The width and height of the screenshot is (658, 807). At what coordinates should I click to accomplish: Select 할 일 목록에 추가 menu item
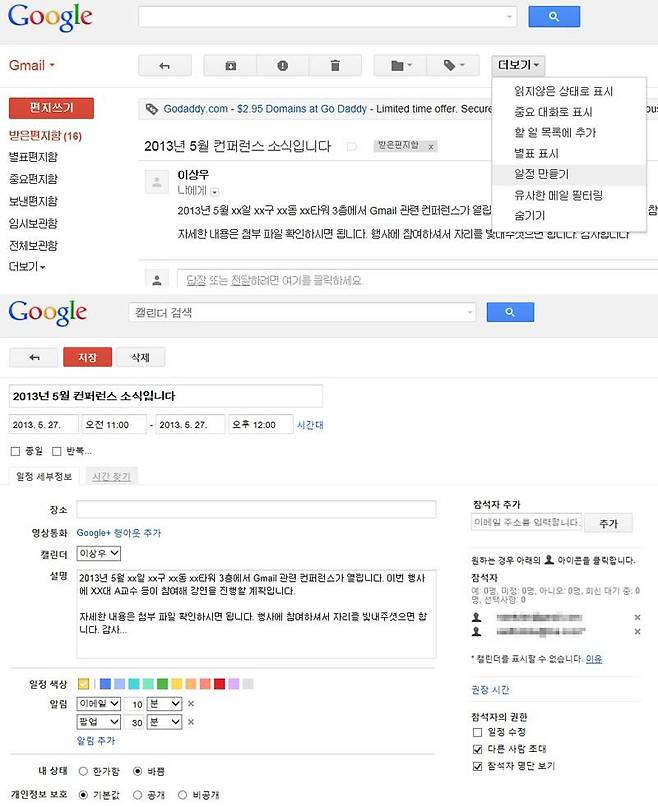569,133
